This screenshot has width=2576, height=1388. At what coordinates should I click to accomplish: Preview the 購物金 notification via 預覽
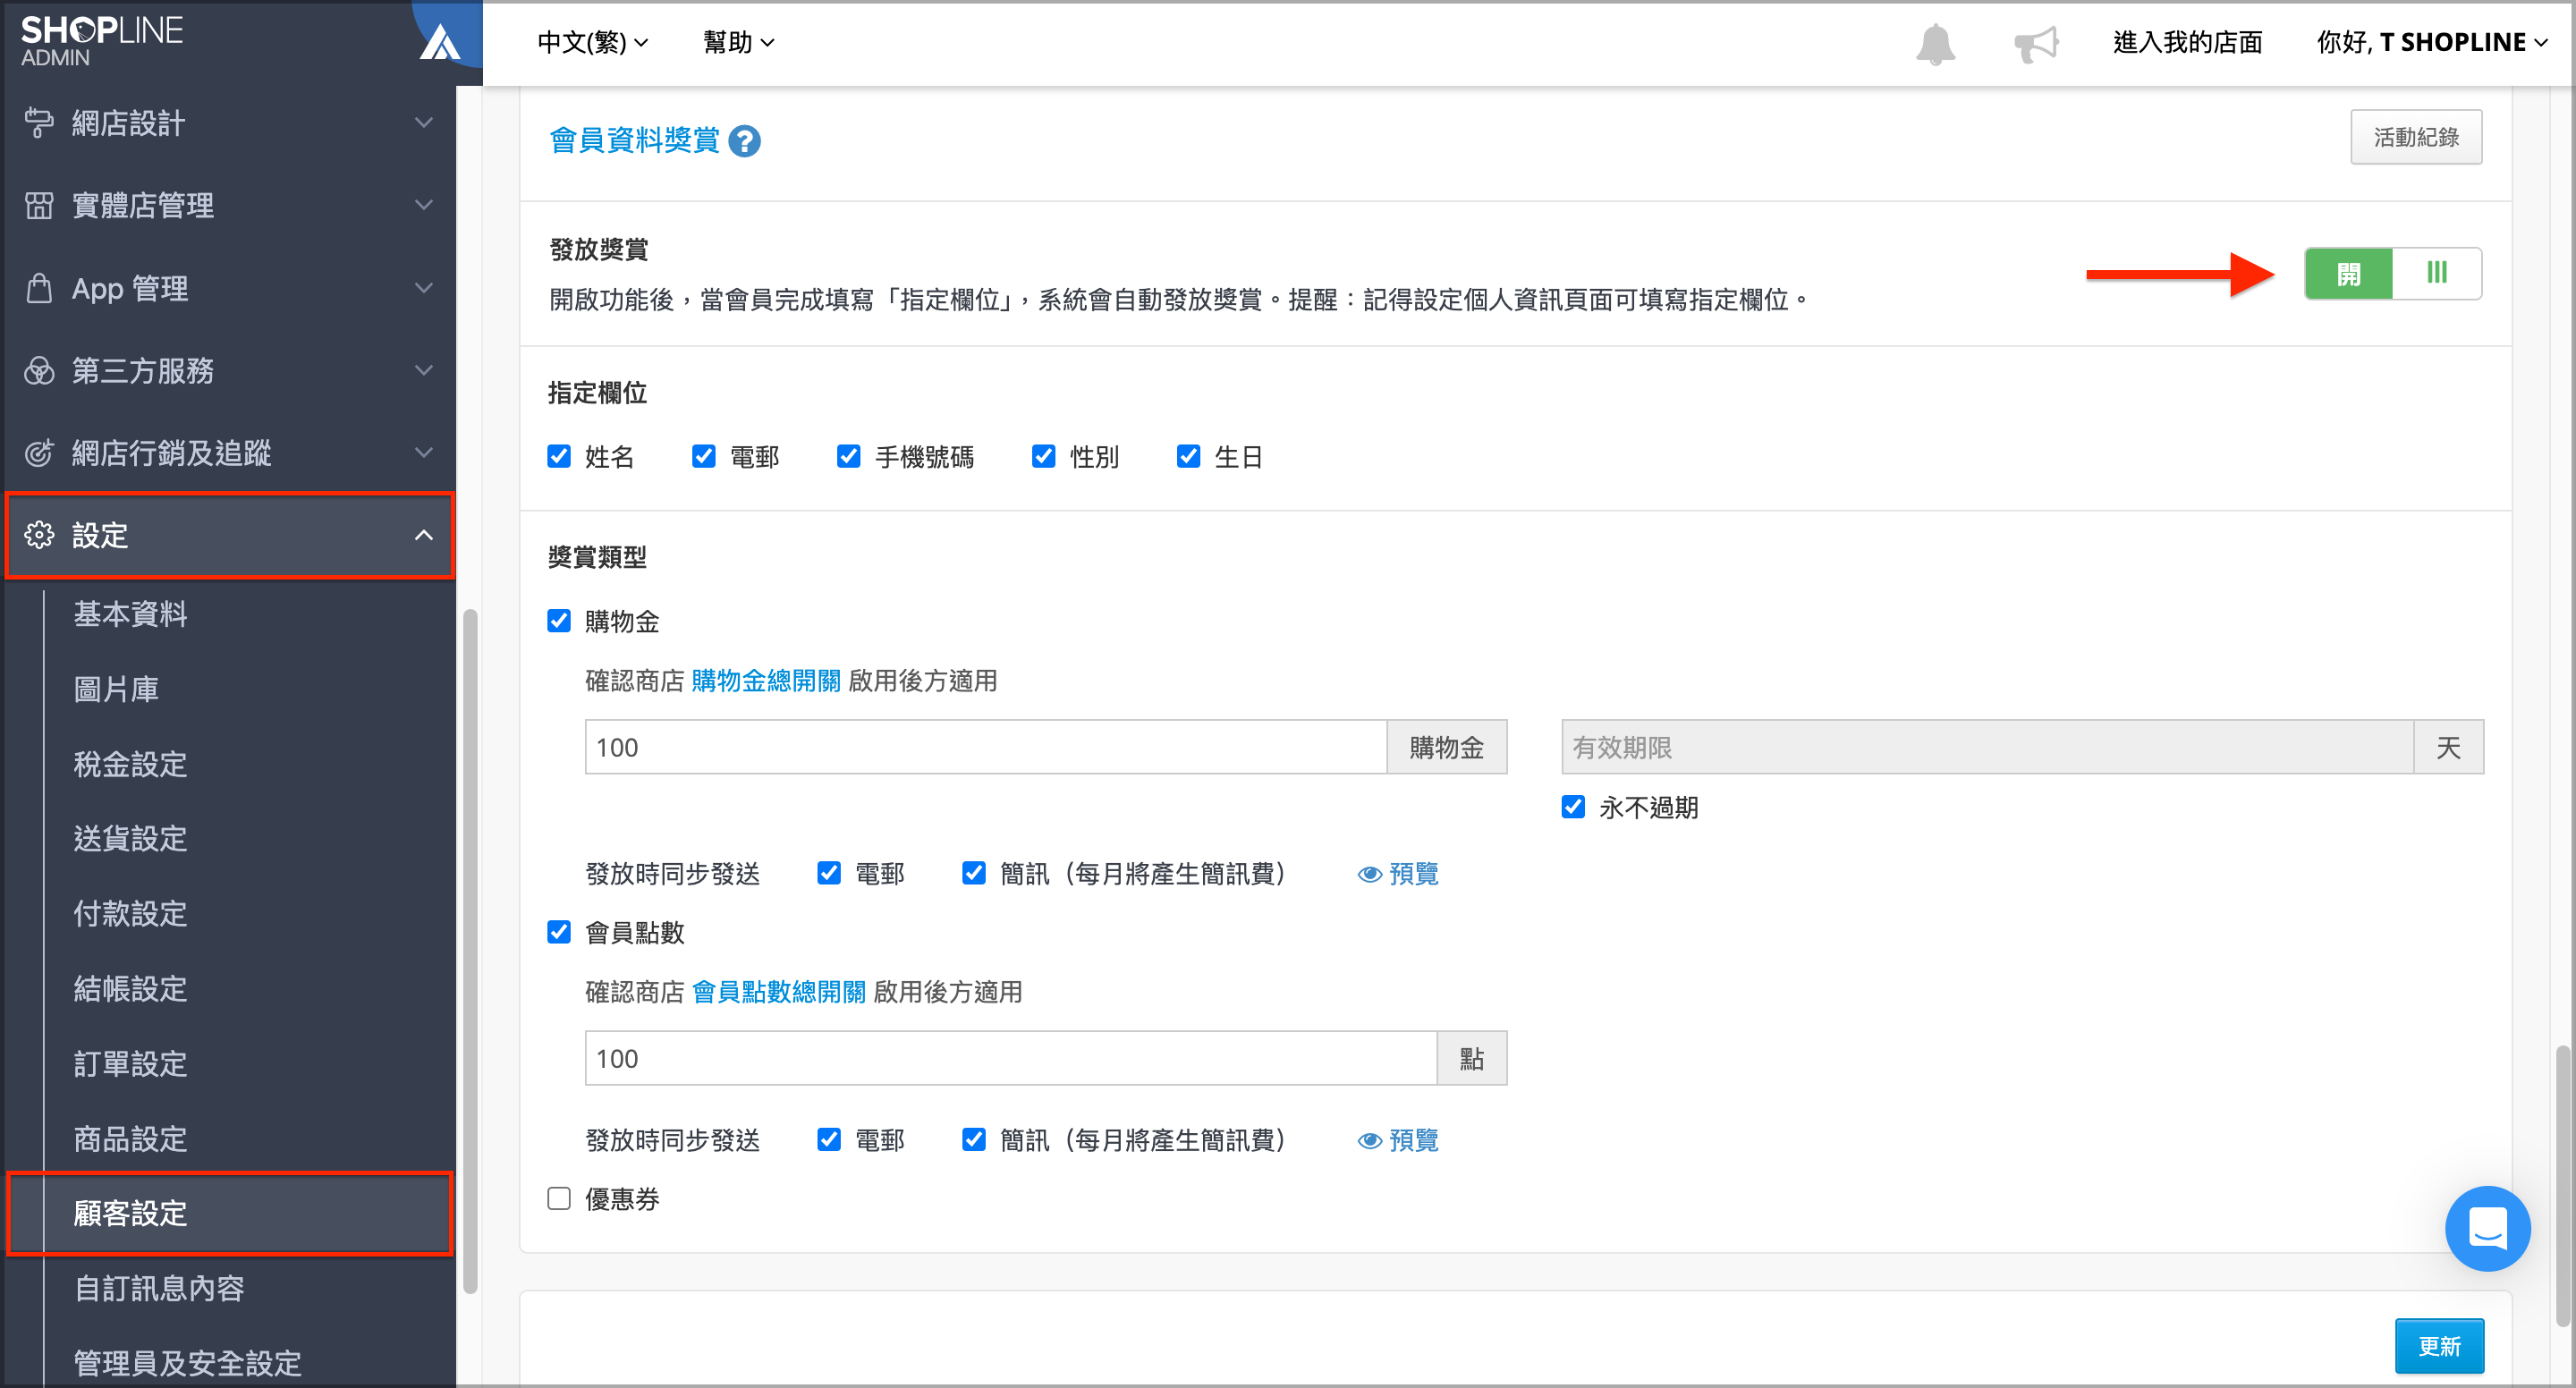(1398, 874)
